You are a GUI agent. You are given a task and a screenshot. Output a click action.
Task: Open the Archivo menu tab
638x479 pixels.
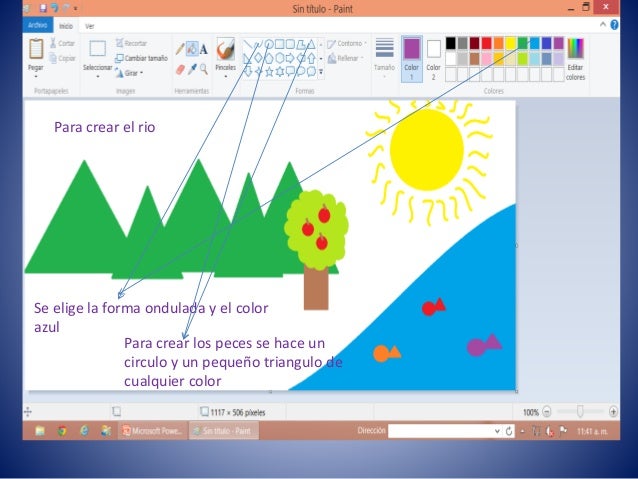pos(37,26)
